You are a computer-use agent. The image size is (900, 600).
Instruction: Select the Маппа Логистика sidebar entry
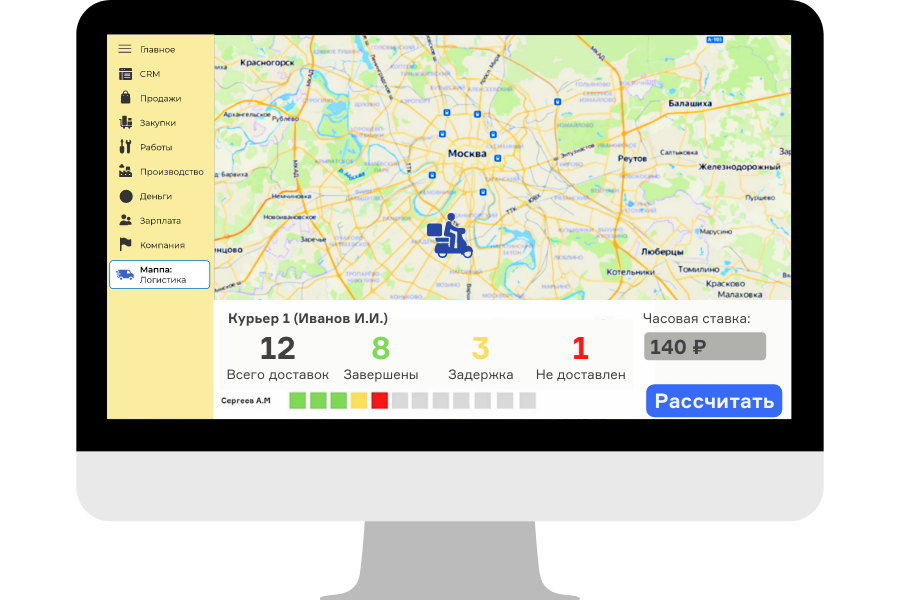point(160,273)
